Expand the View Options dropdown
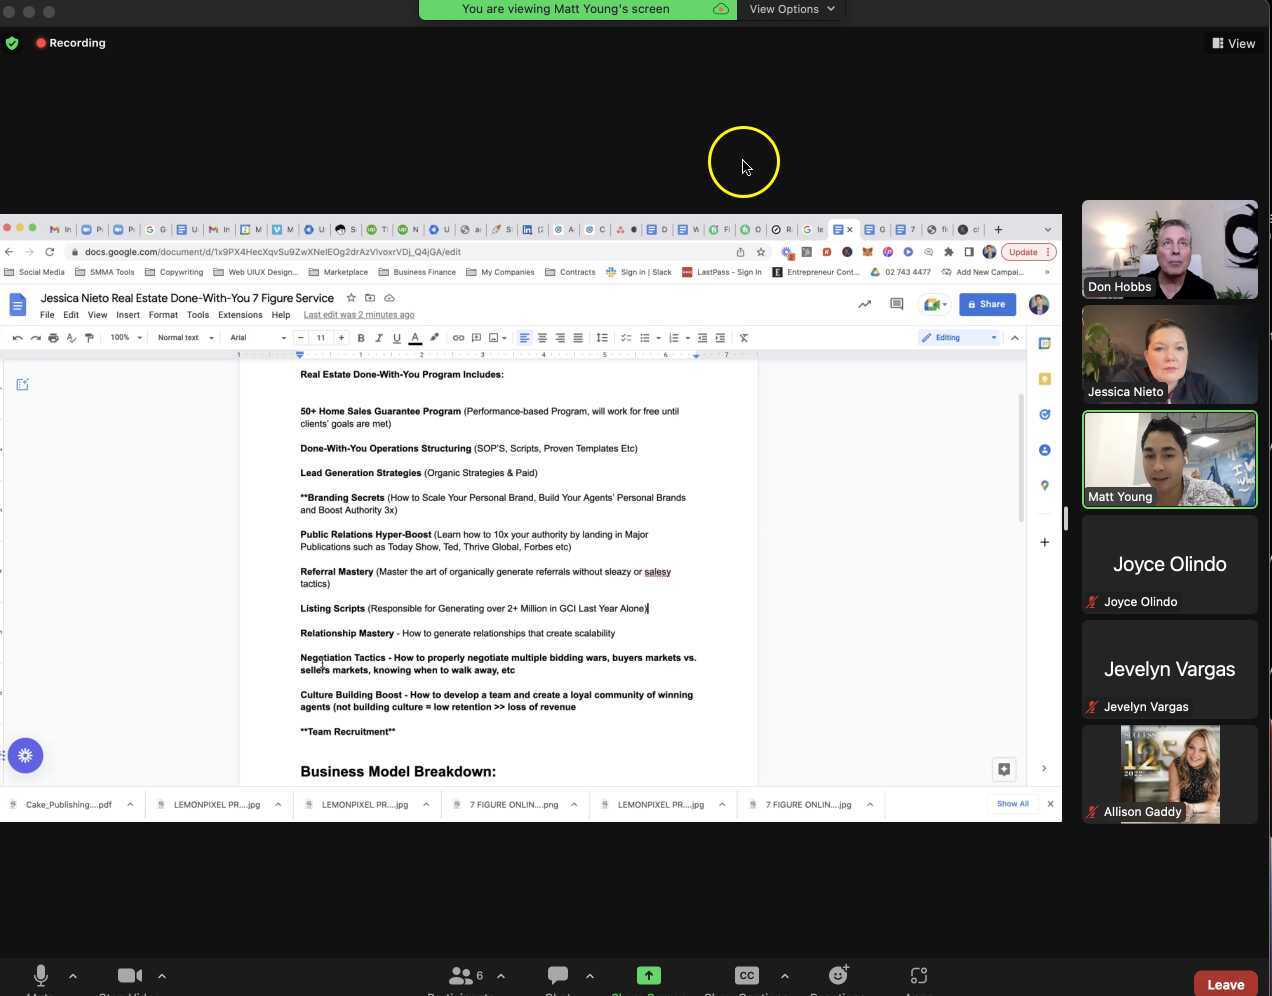 pyautogui.click(x=792, y=9)
